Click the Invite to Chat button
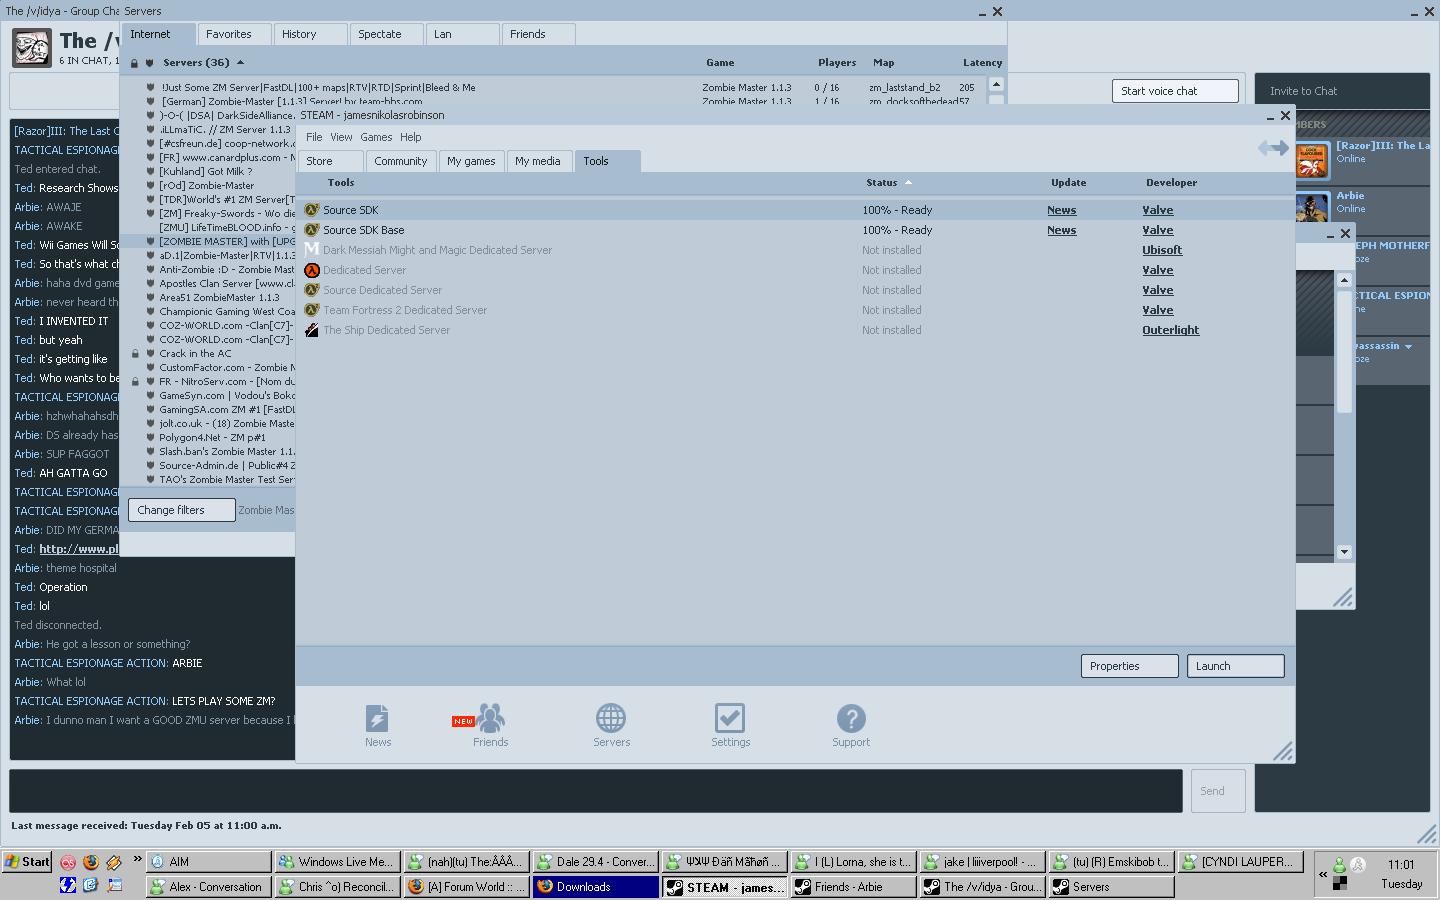 click(x=1303, y=91)
